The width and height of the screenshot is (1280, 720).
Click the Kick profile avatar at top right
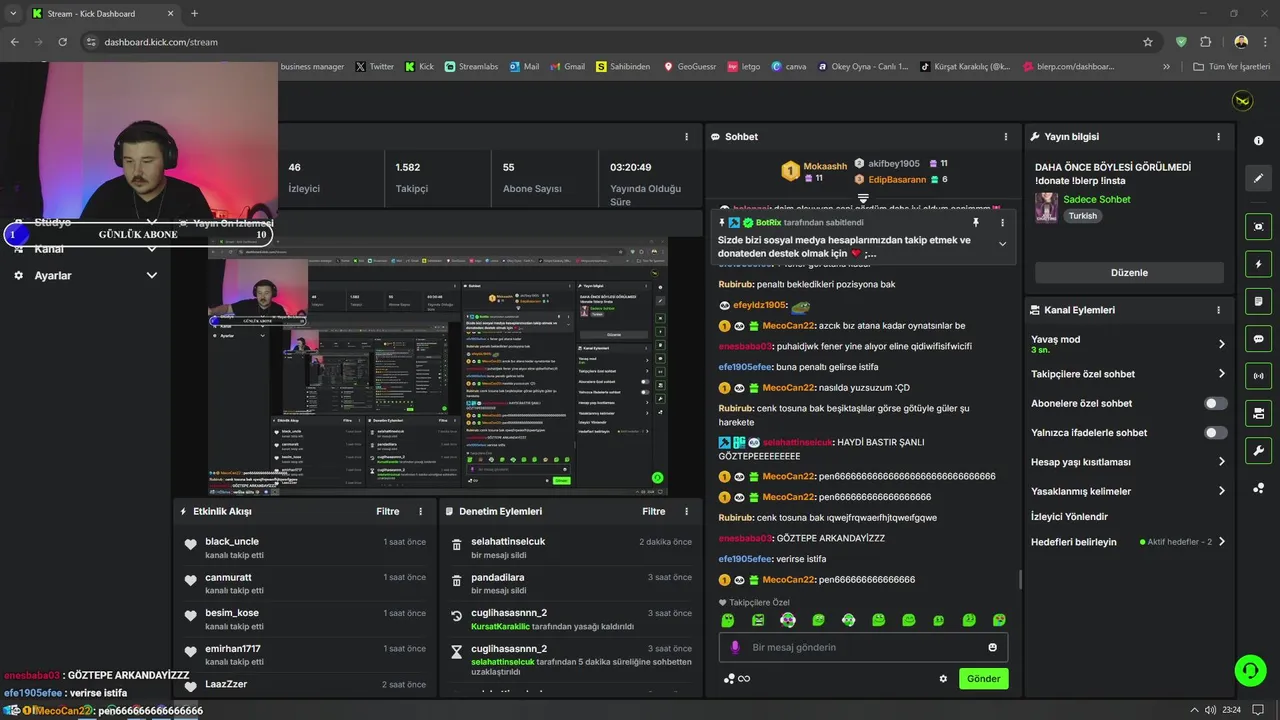[x=1243, y=101]
